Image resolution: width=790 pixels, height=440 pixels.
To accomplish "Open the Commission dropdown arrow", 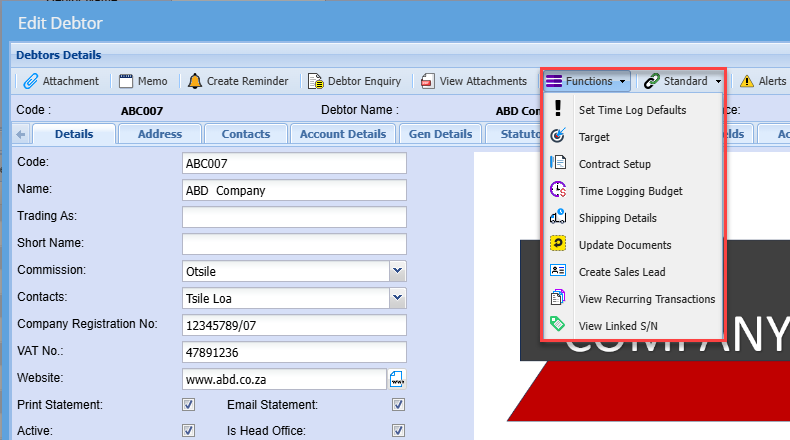I will 398,271.
